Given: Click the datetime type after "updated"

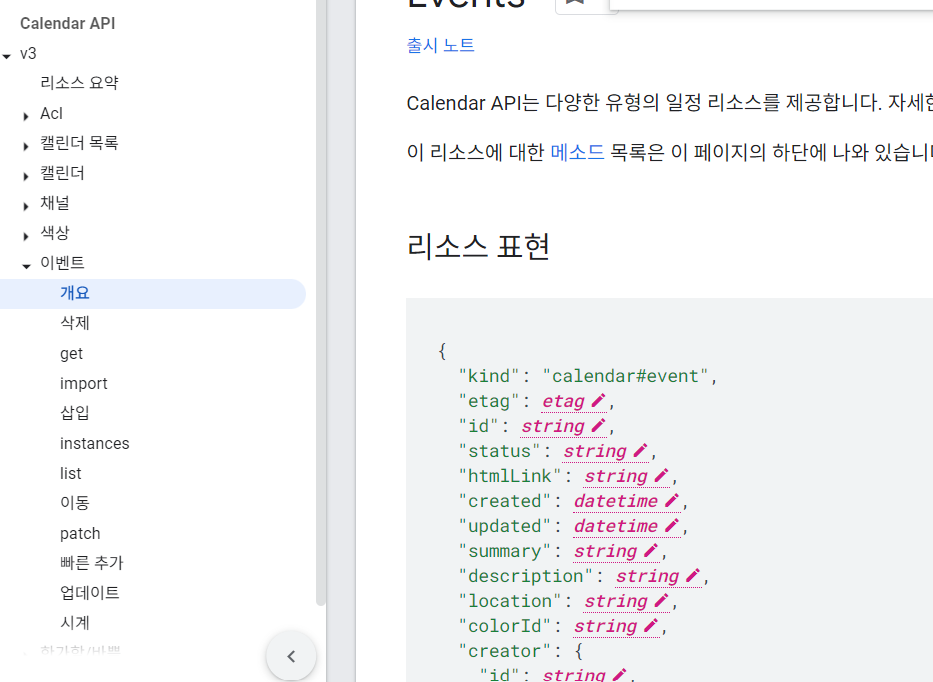Looking at the screenshot, I should [x=616, y=527].
